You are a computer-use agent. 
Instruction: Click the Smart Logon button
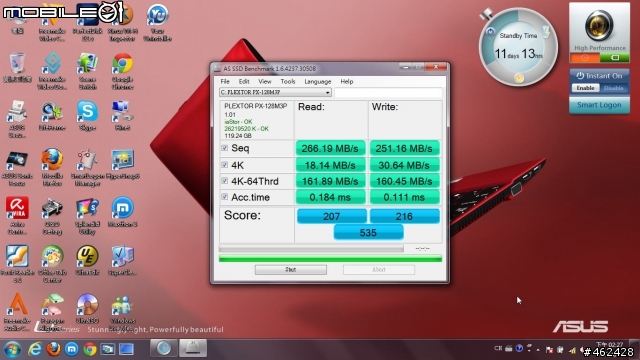click(x=599, y=105)
